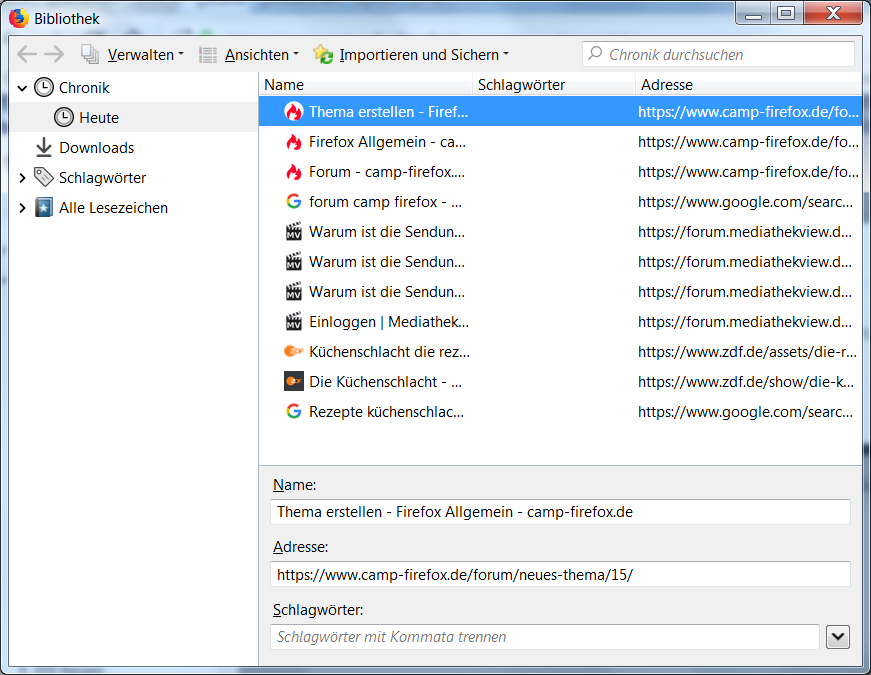The height and width of the screenshot is (675, 871).
Task: Click the Downloads arrow icon in the sidebar
Action: [43, 148]
